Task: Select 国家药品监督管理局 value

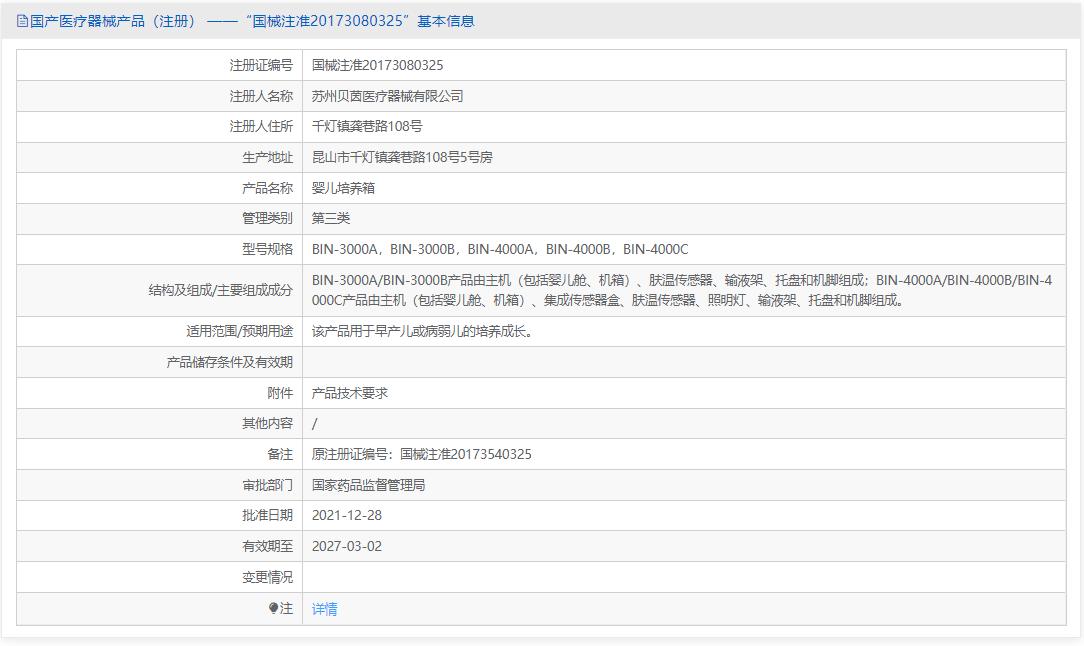Action: click(x=368, y=485)
